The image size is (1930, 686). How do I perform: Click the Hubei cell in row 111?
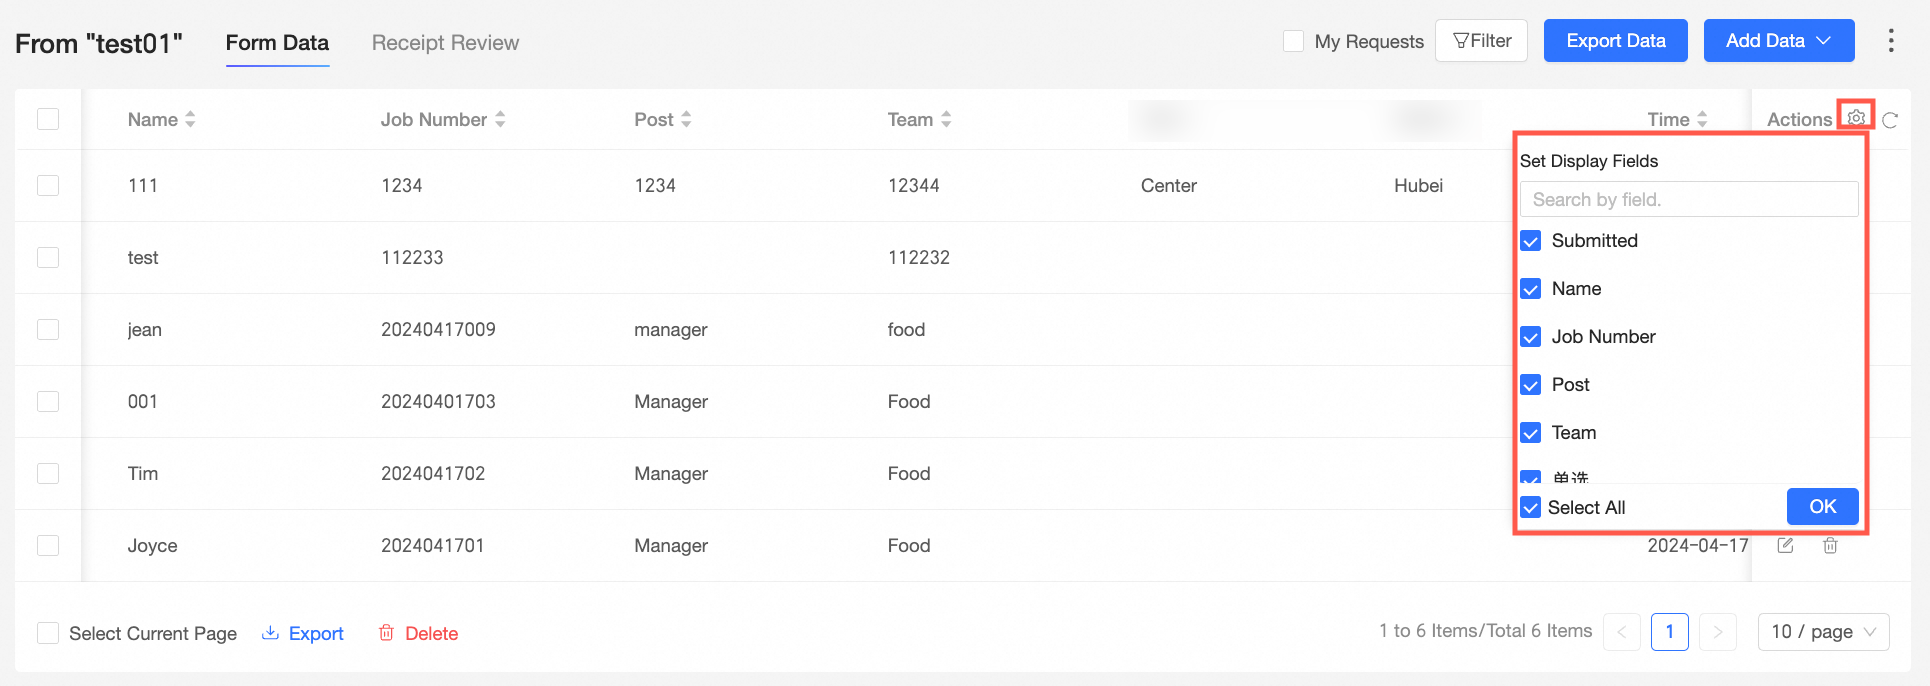[1418, 185]
